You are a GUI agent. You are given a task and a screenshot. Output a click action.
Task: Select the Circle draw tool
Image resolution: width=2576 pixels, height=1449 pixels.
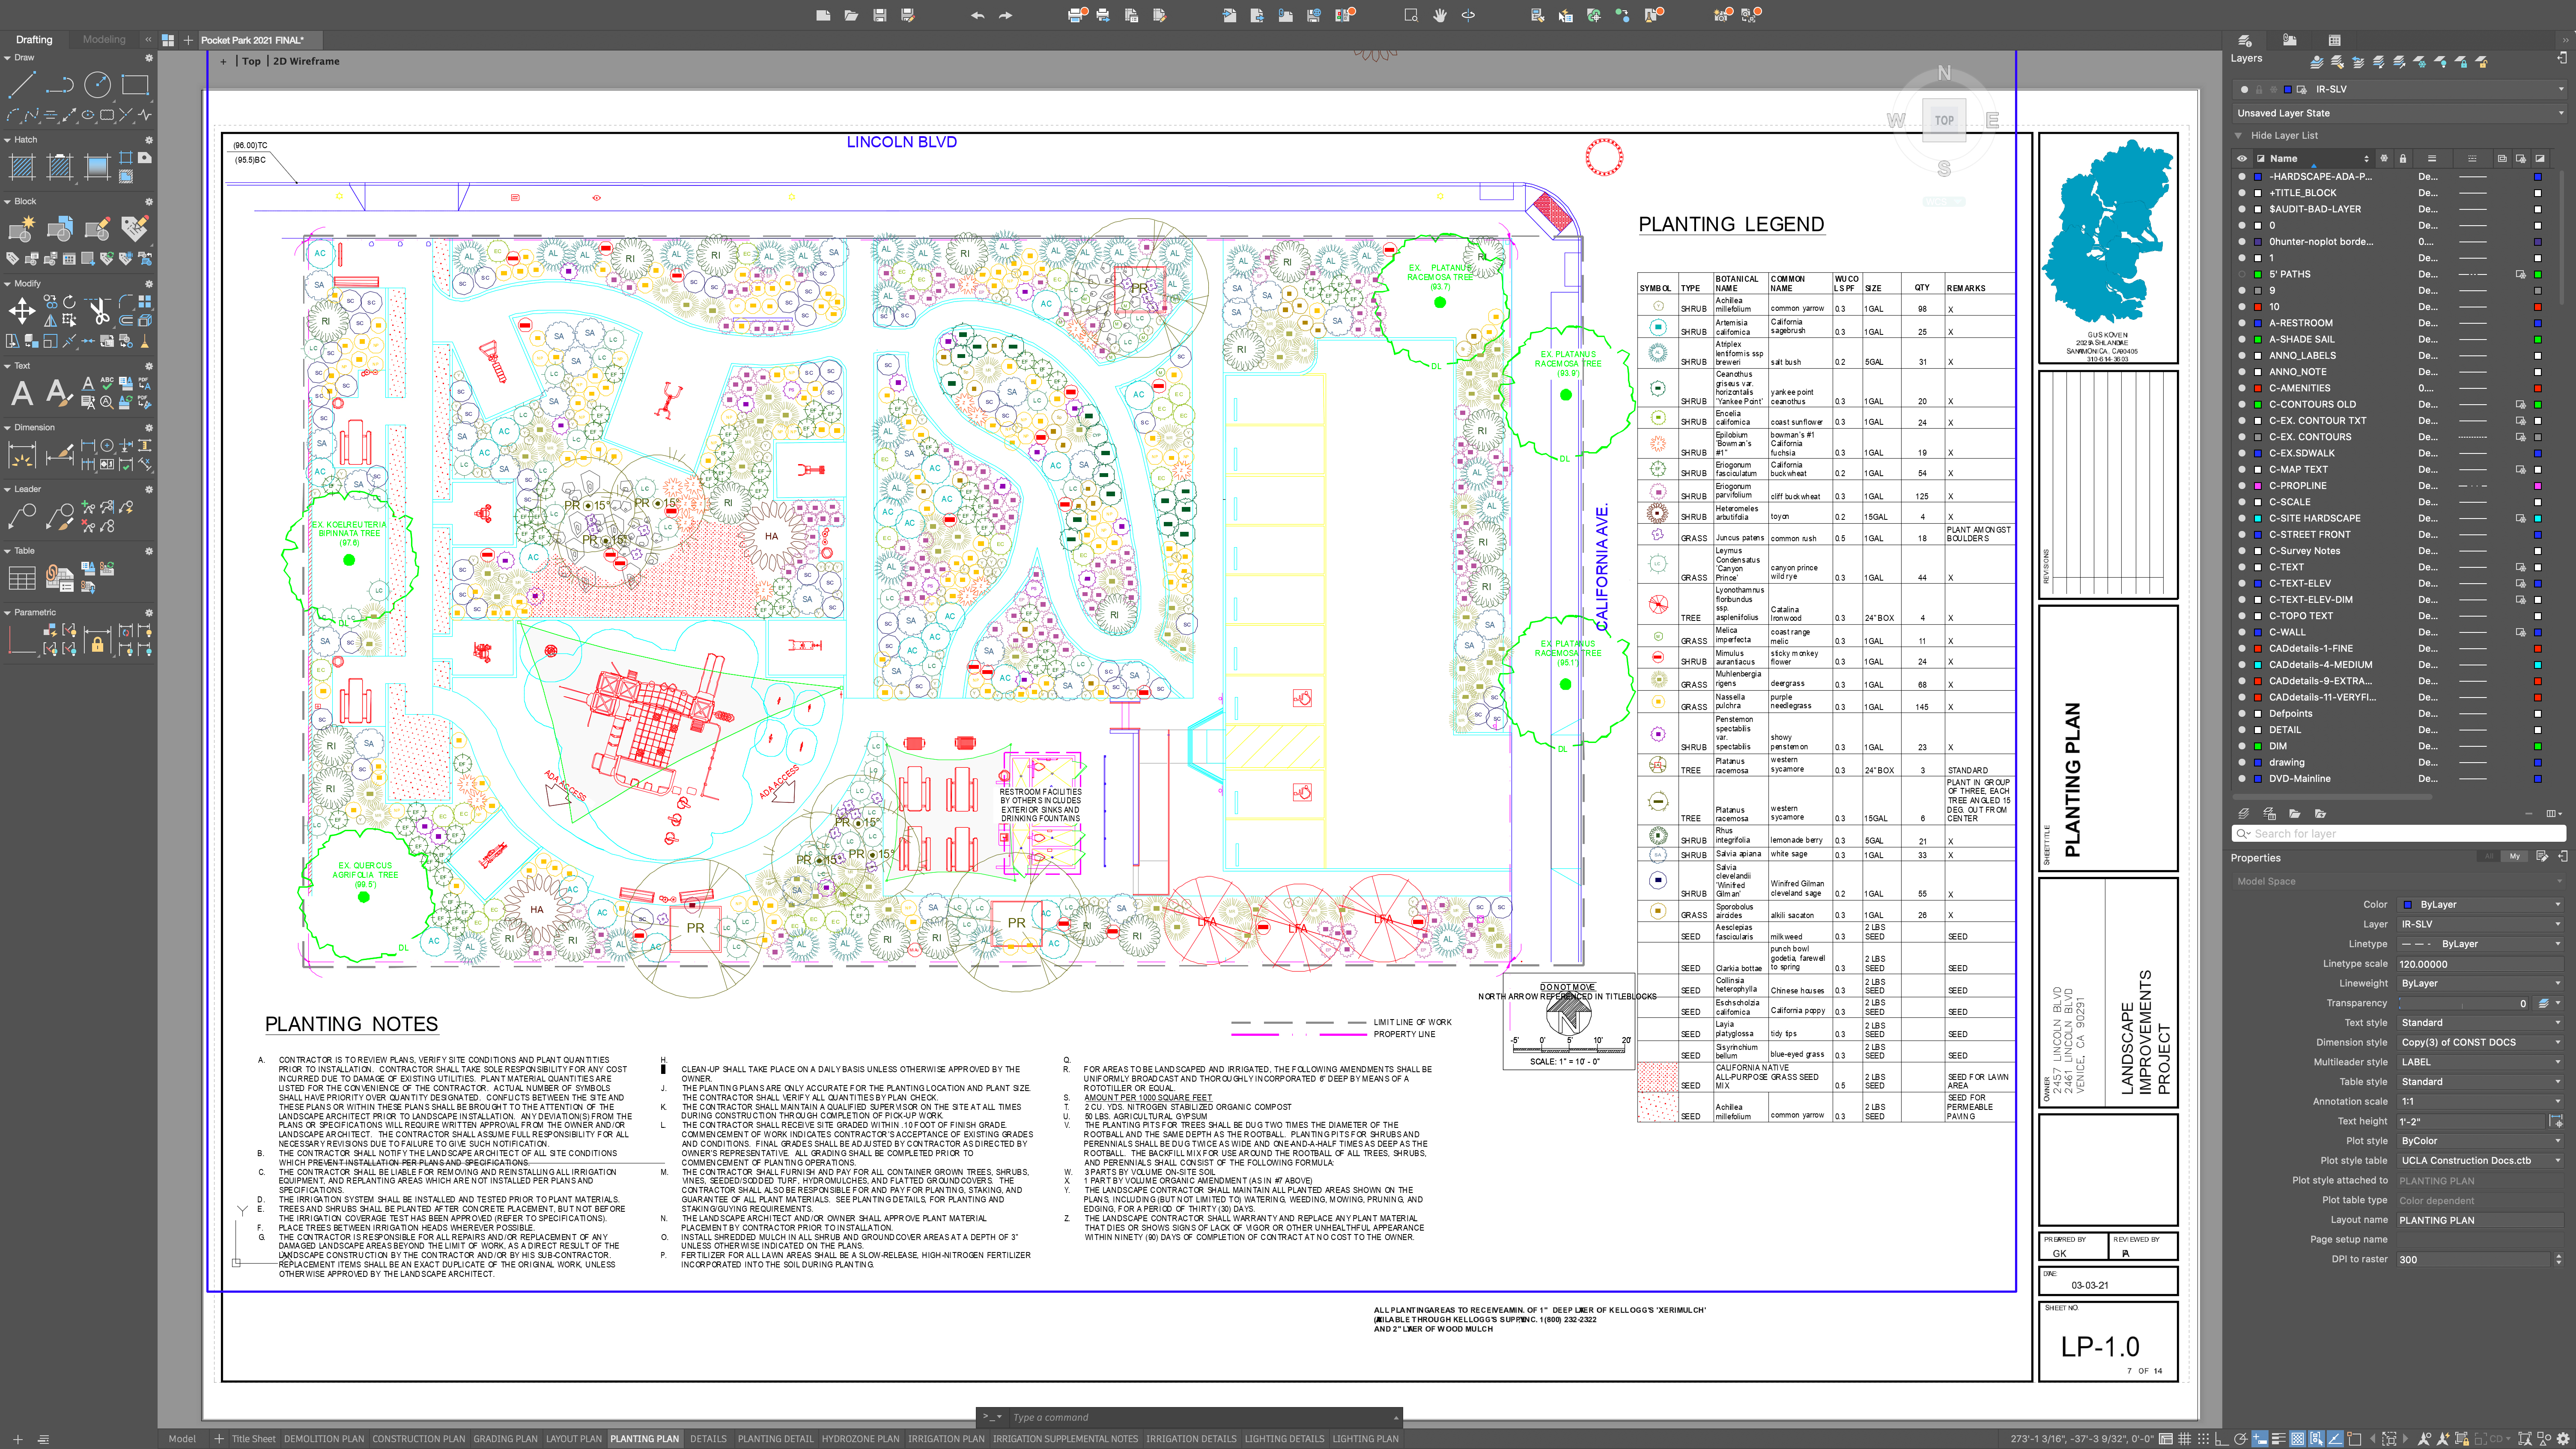tap(97, 85)
